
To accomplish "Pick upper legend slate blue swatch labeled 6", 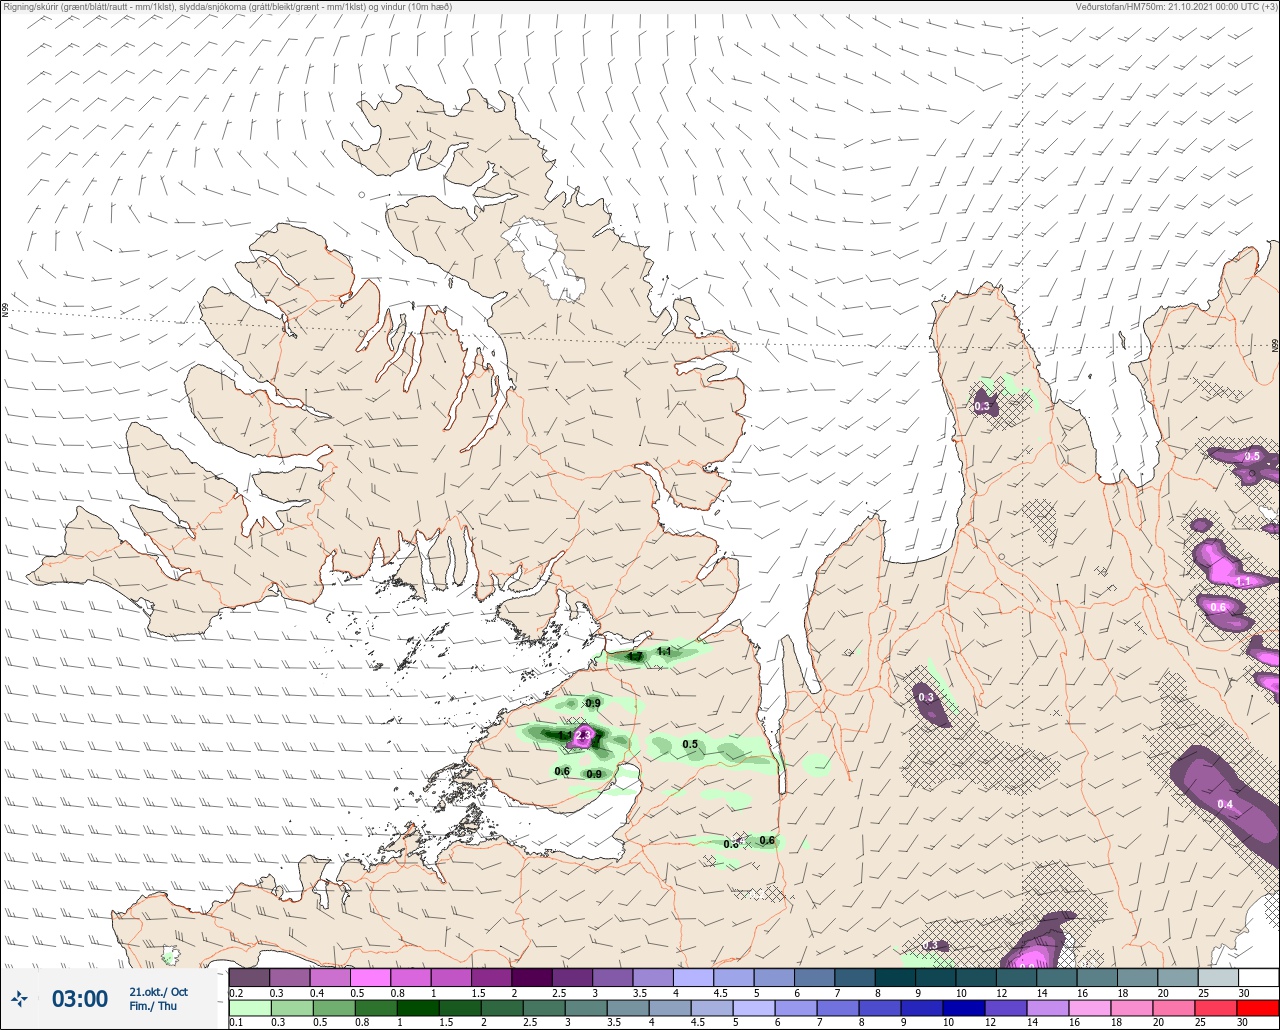I will coord(814,977).
